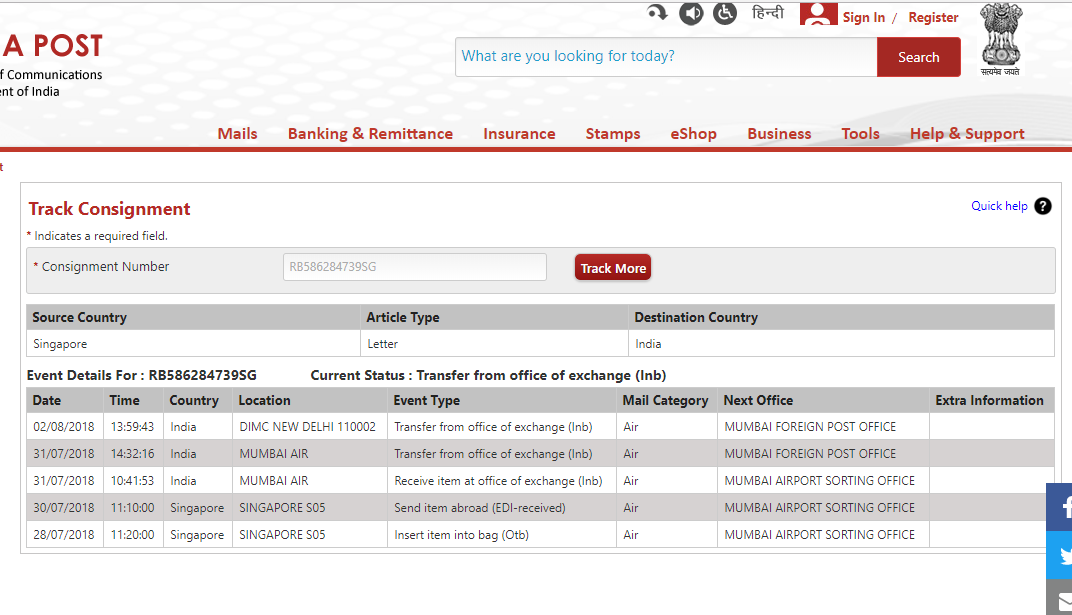Viewport: 1072px width, 615px height.
Task: Click the time cell 10:41:53
Action: (132, 480)
